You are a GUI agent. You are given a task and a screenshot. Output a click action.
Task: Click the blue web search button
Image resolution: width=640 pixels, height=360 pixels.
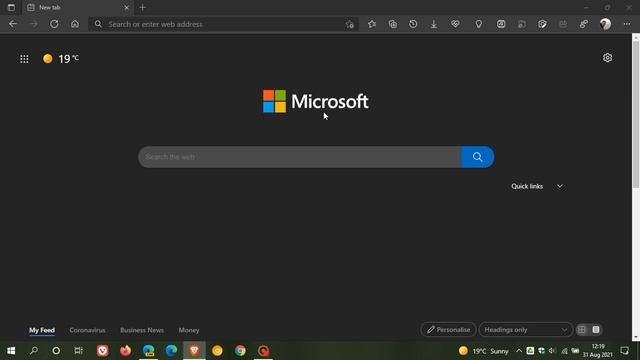tap(478, 157)
